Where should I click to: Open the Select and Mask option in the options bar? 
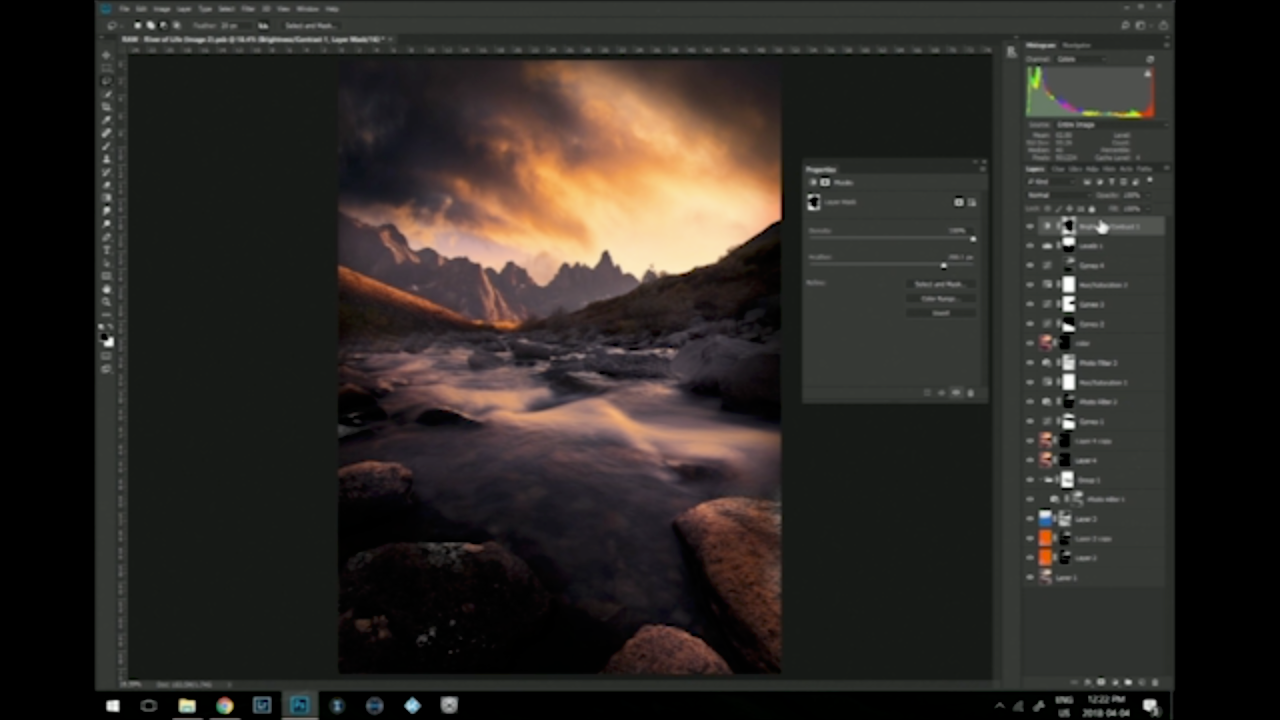pos(311,25)
